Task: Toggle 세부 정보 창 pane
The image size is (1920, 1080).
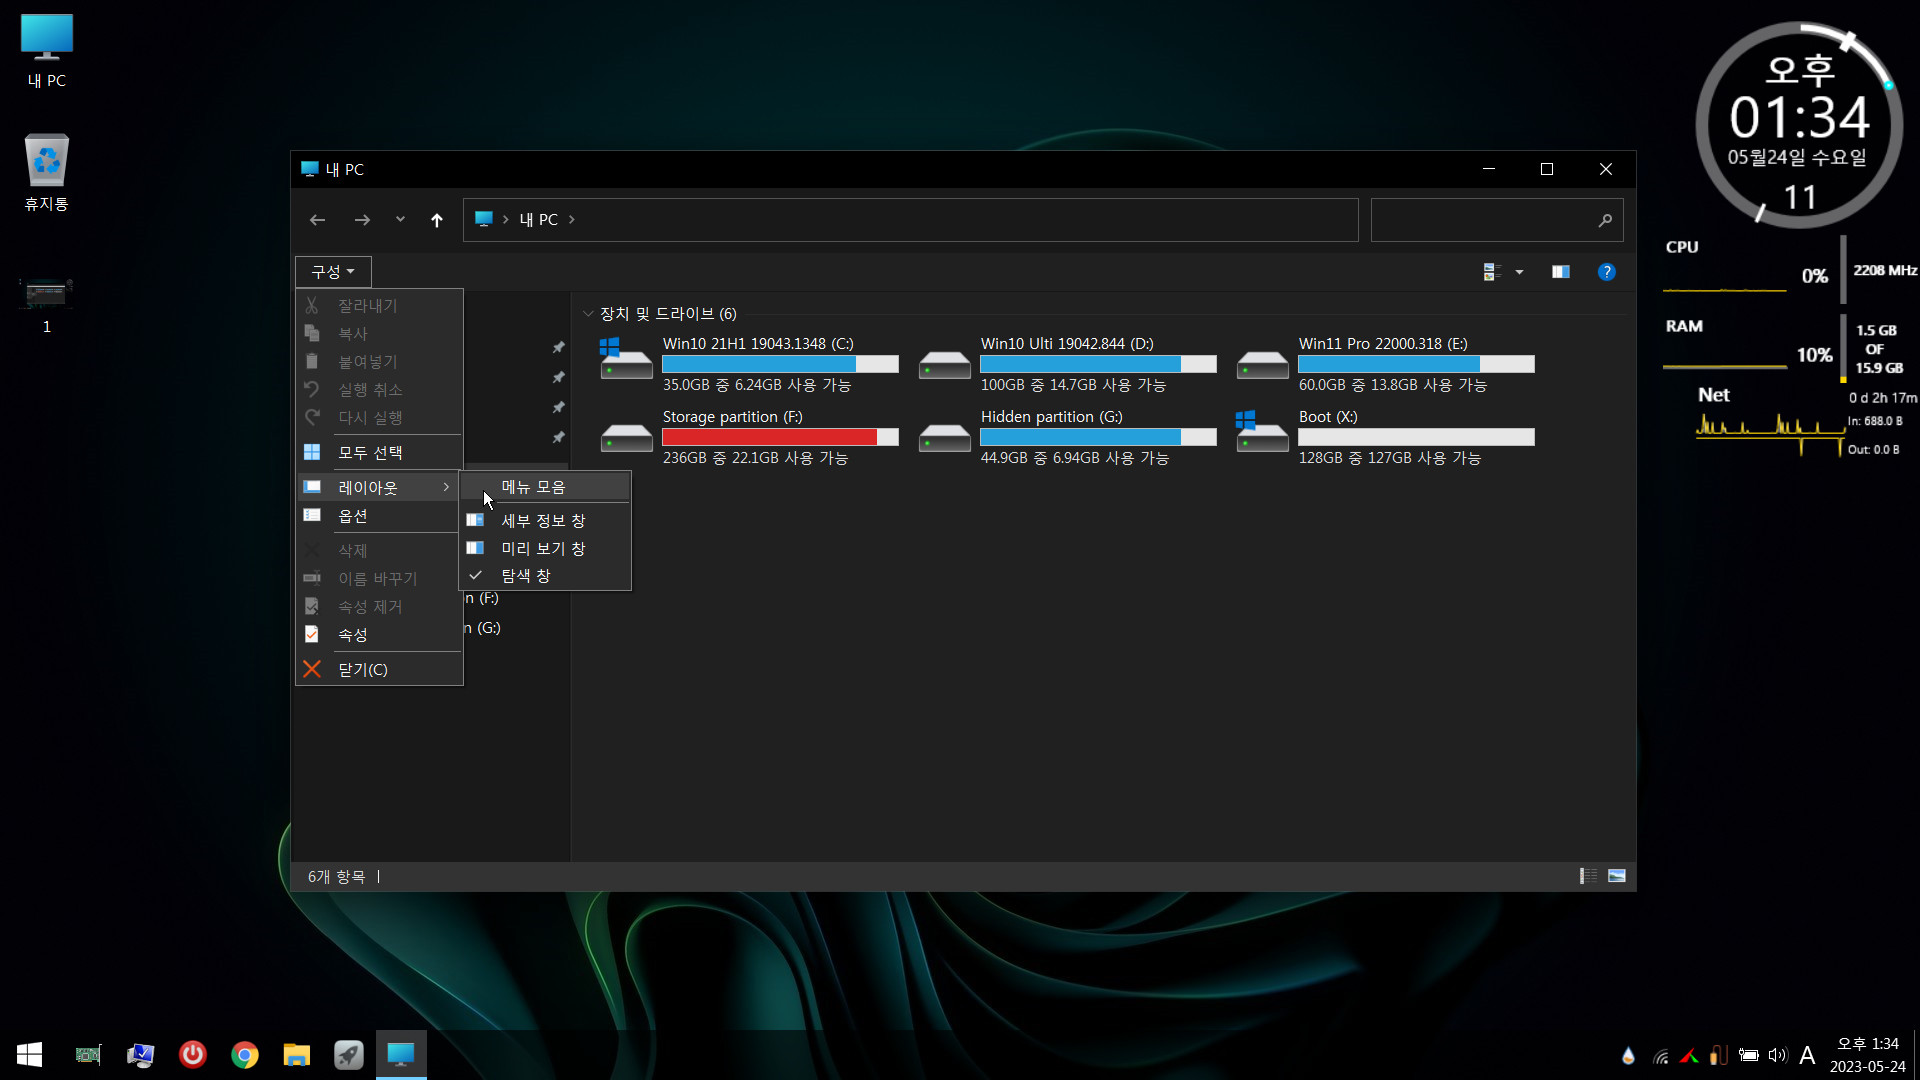Action: pyautogui.click(x=545, y=521)
